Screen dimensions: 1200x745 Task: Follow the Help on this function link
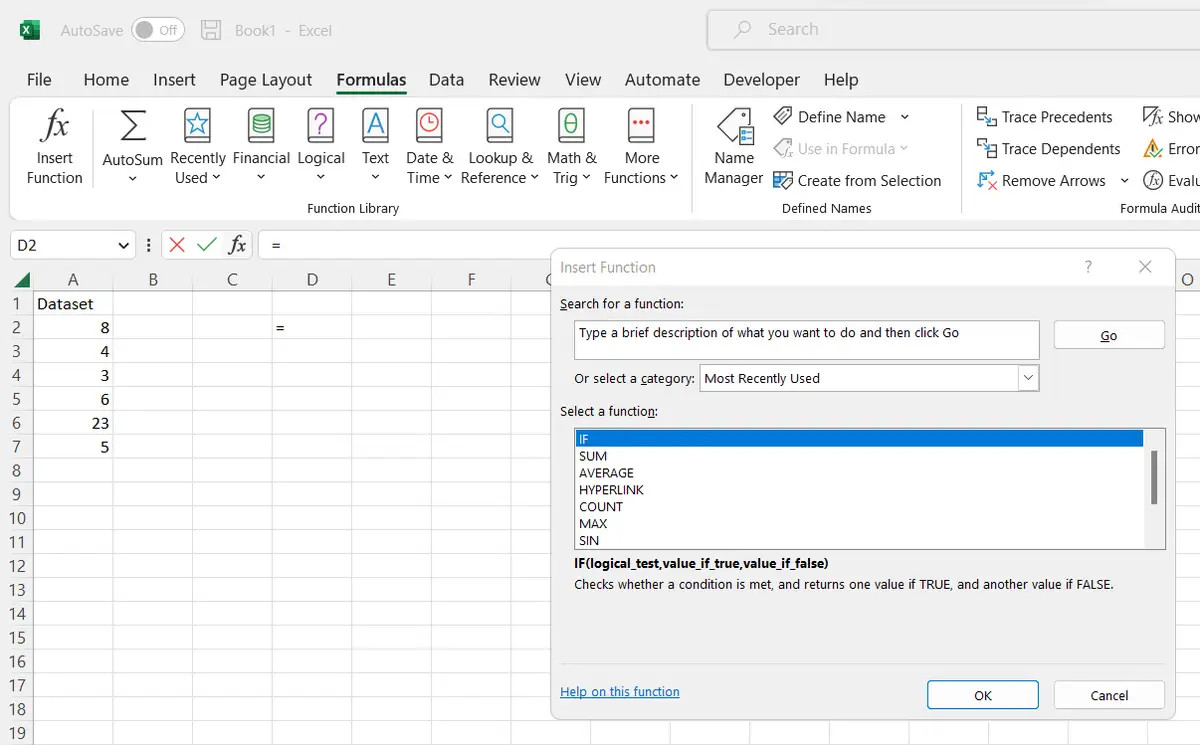[x=619, y=692]
